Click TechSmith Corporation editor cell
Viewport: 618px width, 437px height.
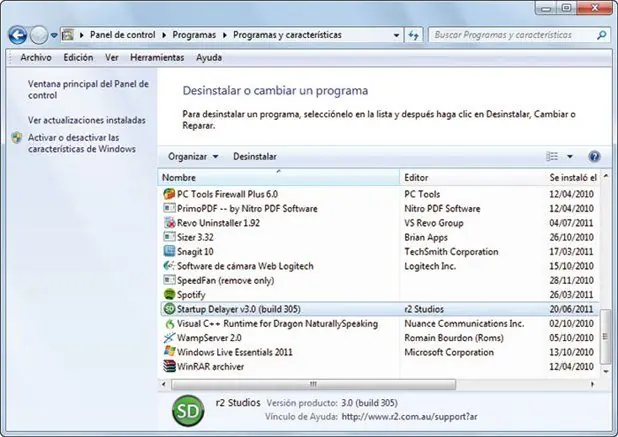click(451, 251)
